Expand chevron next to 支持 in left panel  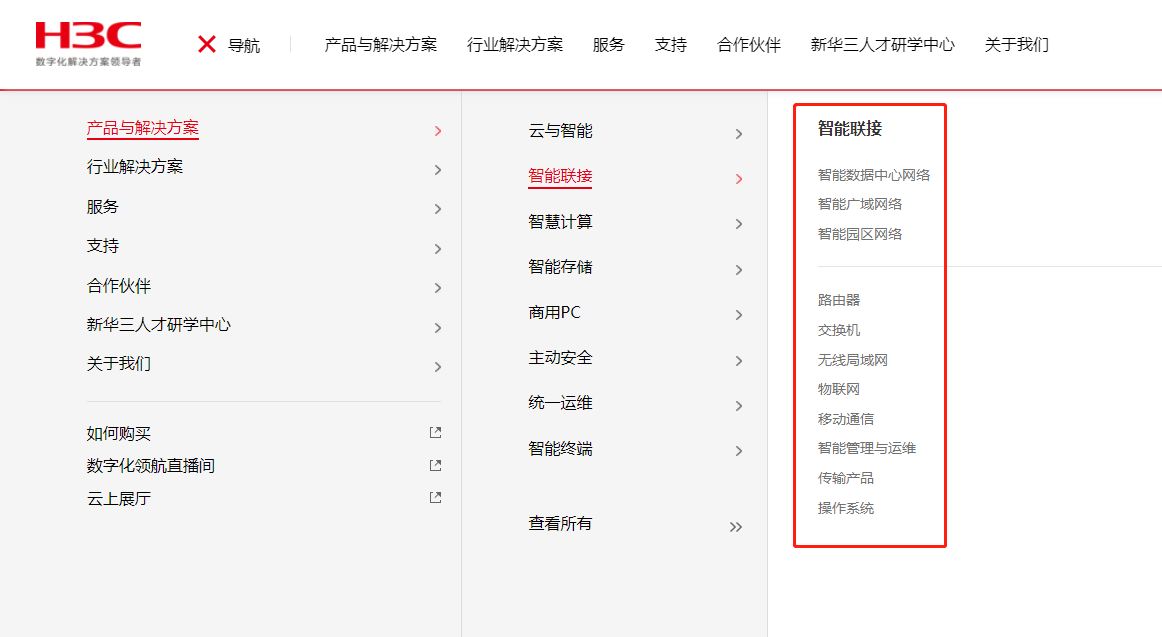(x=438, y=249)
